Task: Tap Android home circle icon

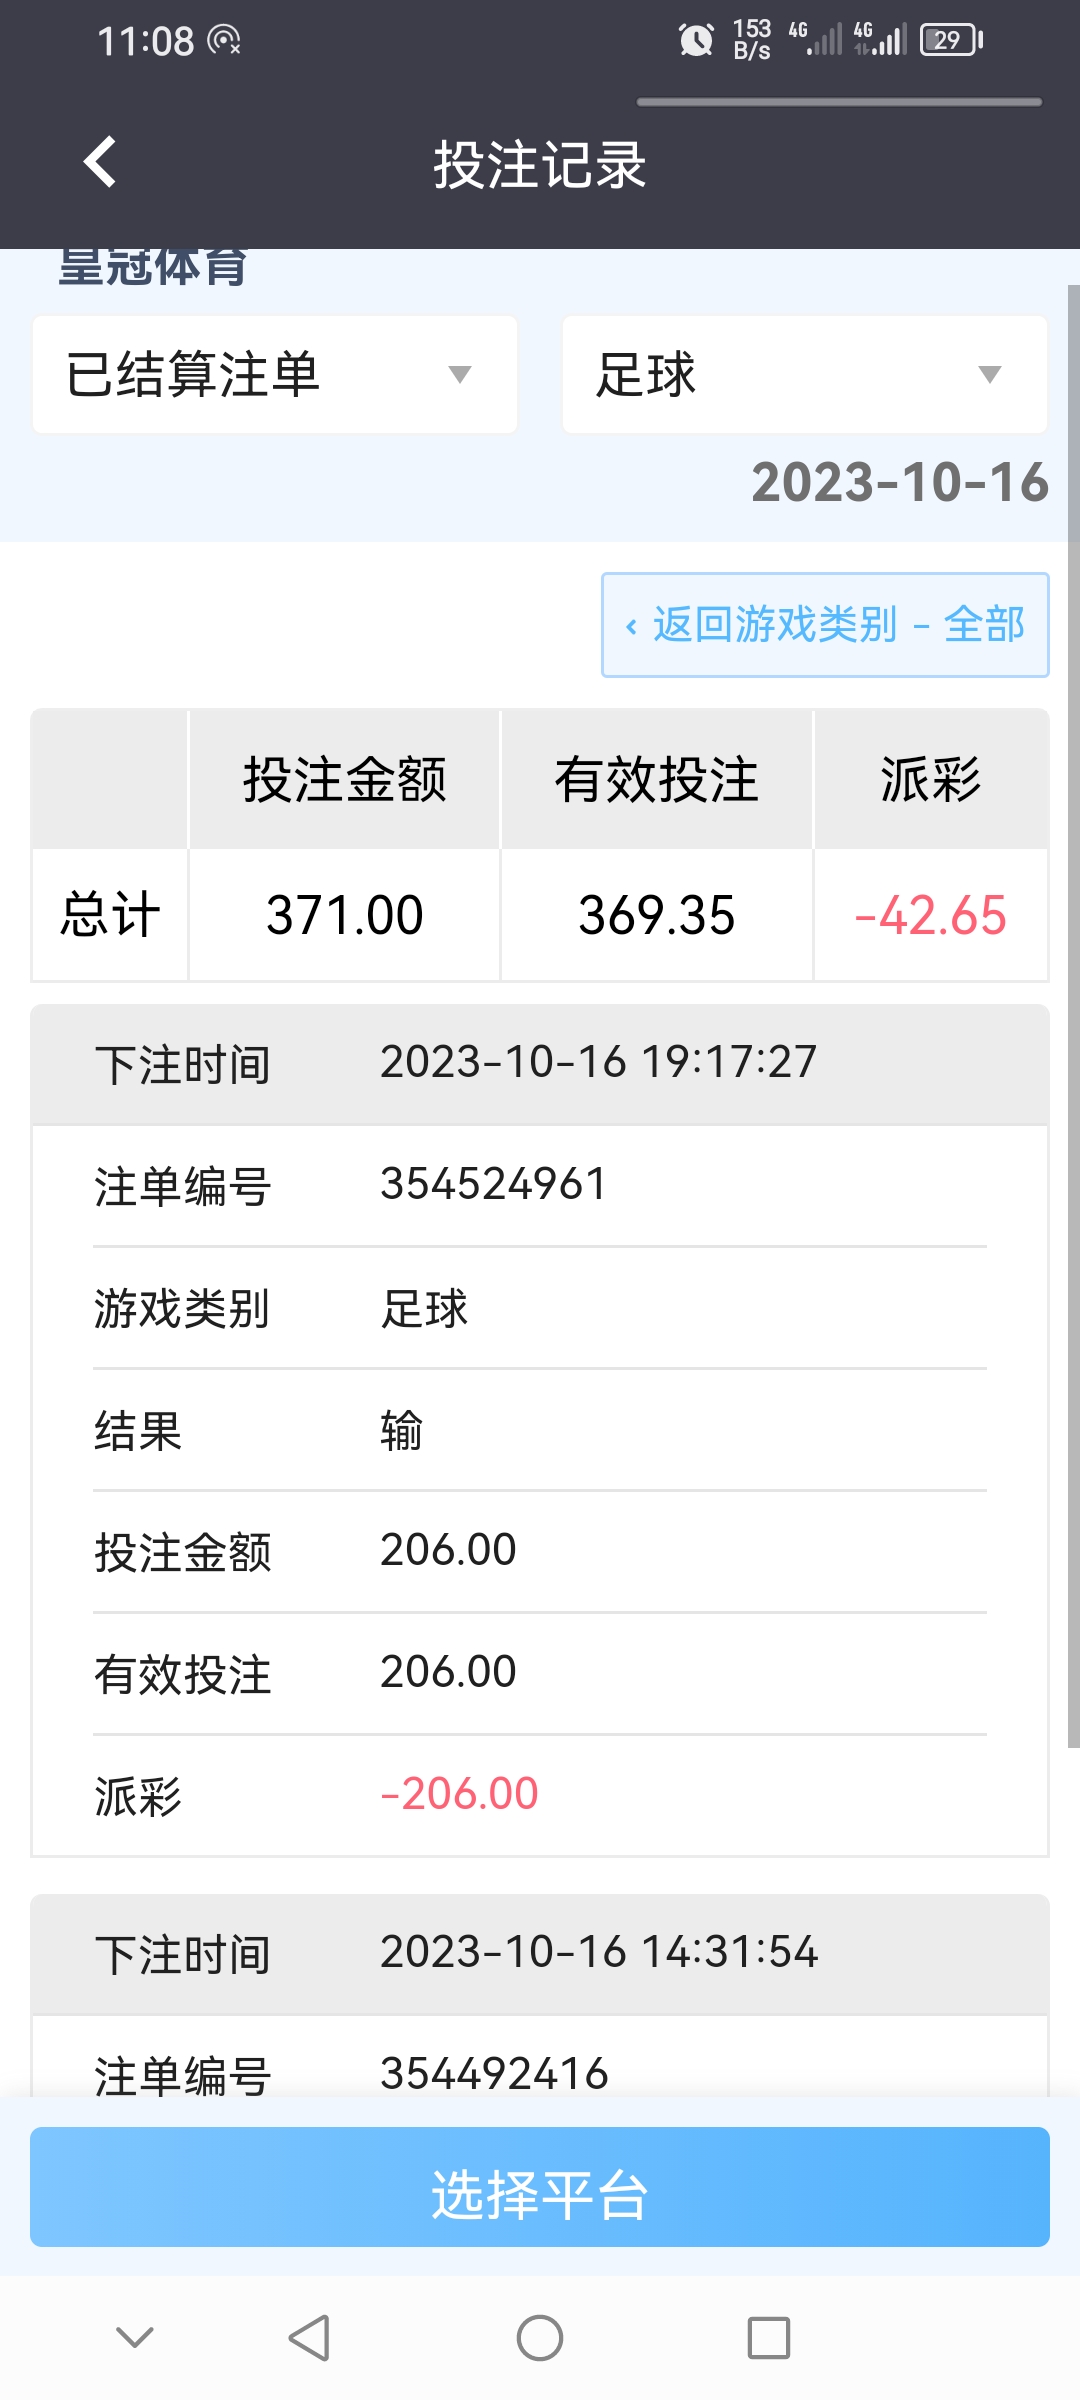Action: pos(540,2338)
